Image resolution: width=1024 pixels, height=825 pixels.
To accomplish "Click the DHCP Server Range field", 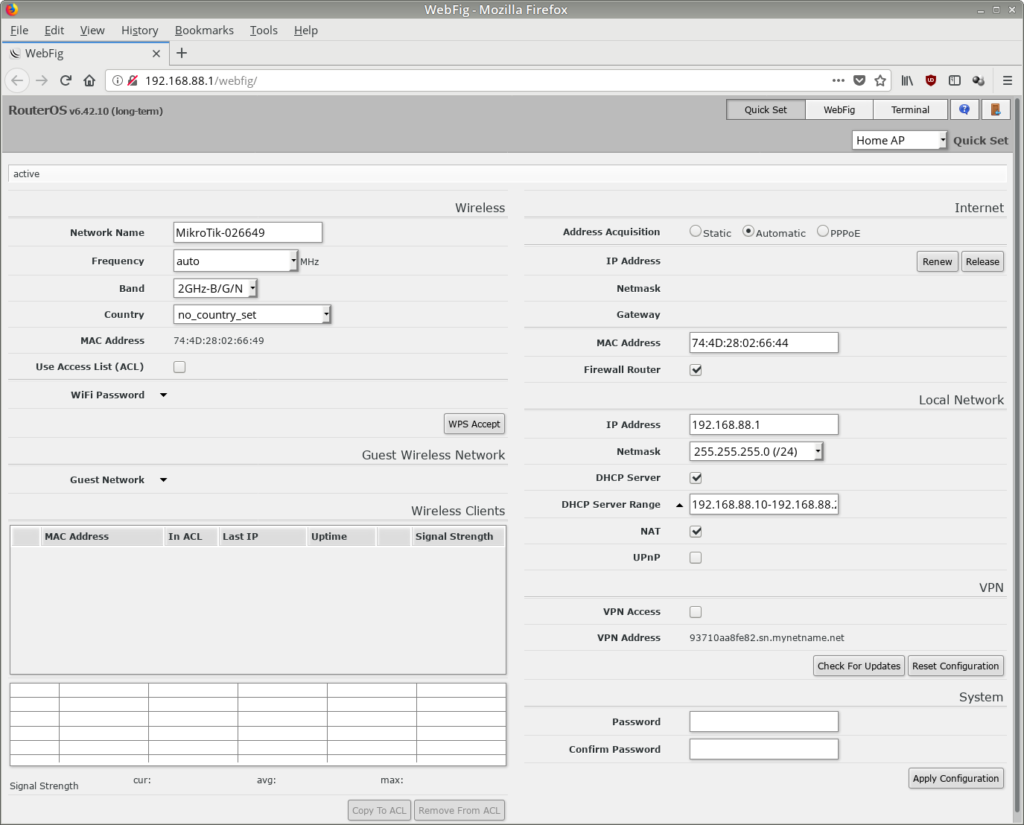I will [x=763, y=504].
